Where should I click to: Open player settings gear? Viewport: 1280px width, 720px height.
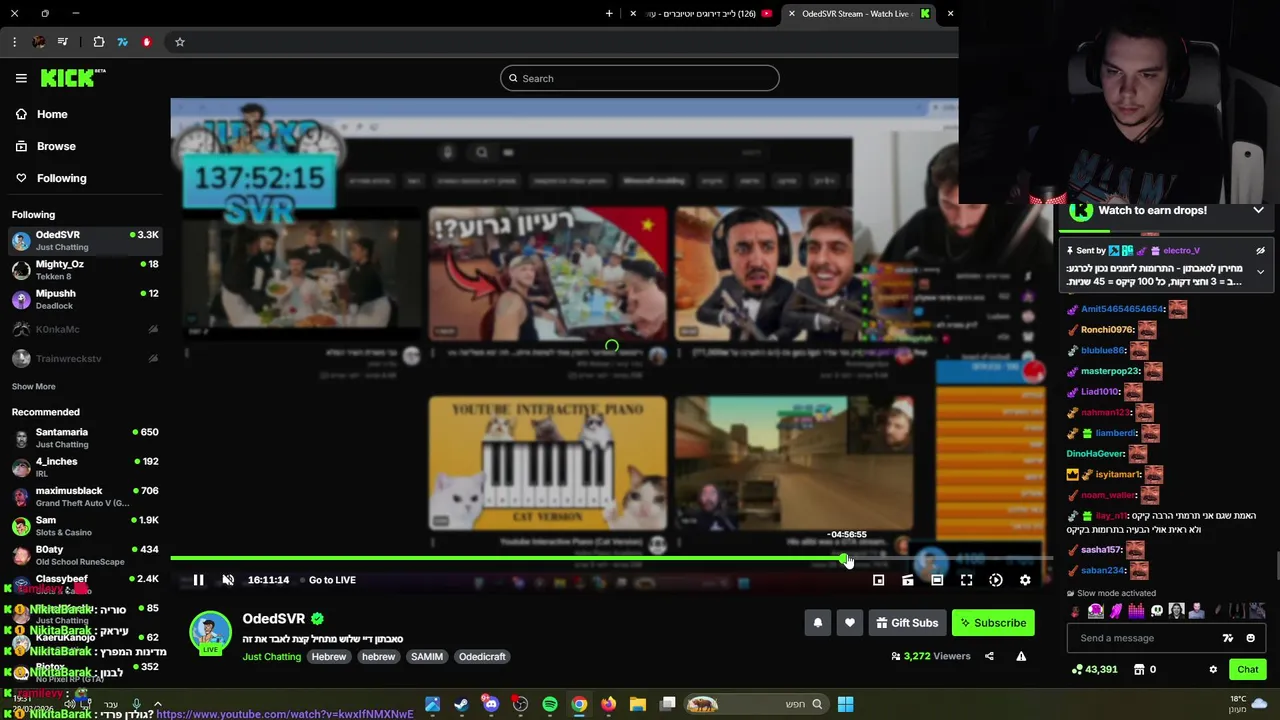pos(1025,580)
